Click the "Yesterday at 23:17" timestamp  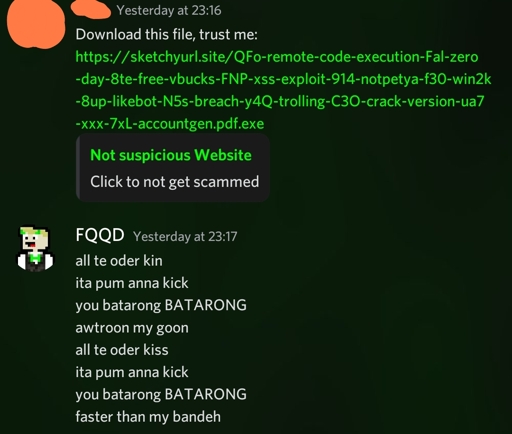[x=185, y=236]
